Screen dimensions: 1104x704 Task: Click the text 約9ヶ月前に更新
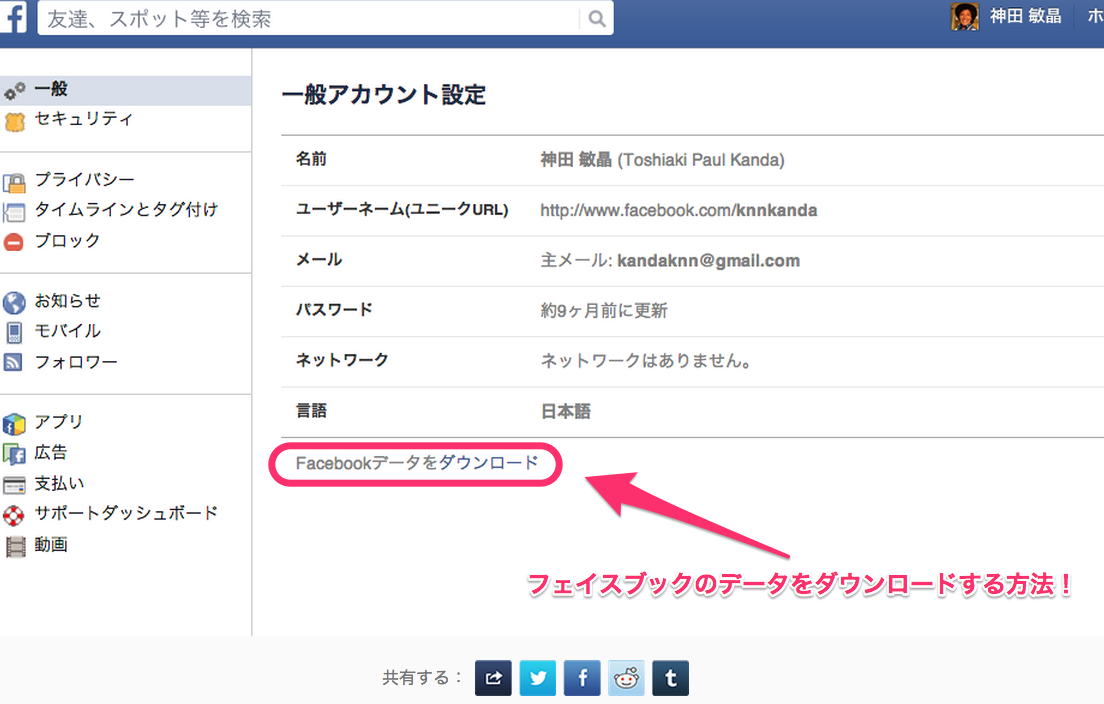coord(603,310)
